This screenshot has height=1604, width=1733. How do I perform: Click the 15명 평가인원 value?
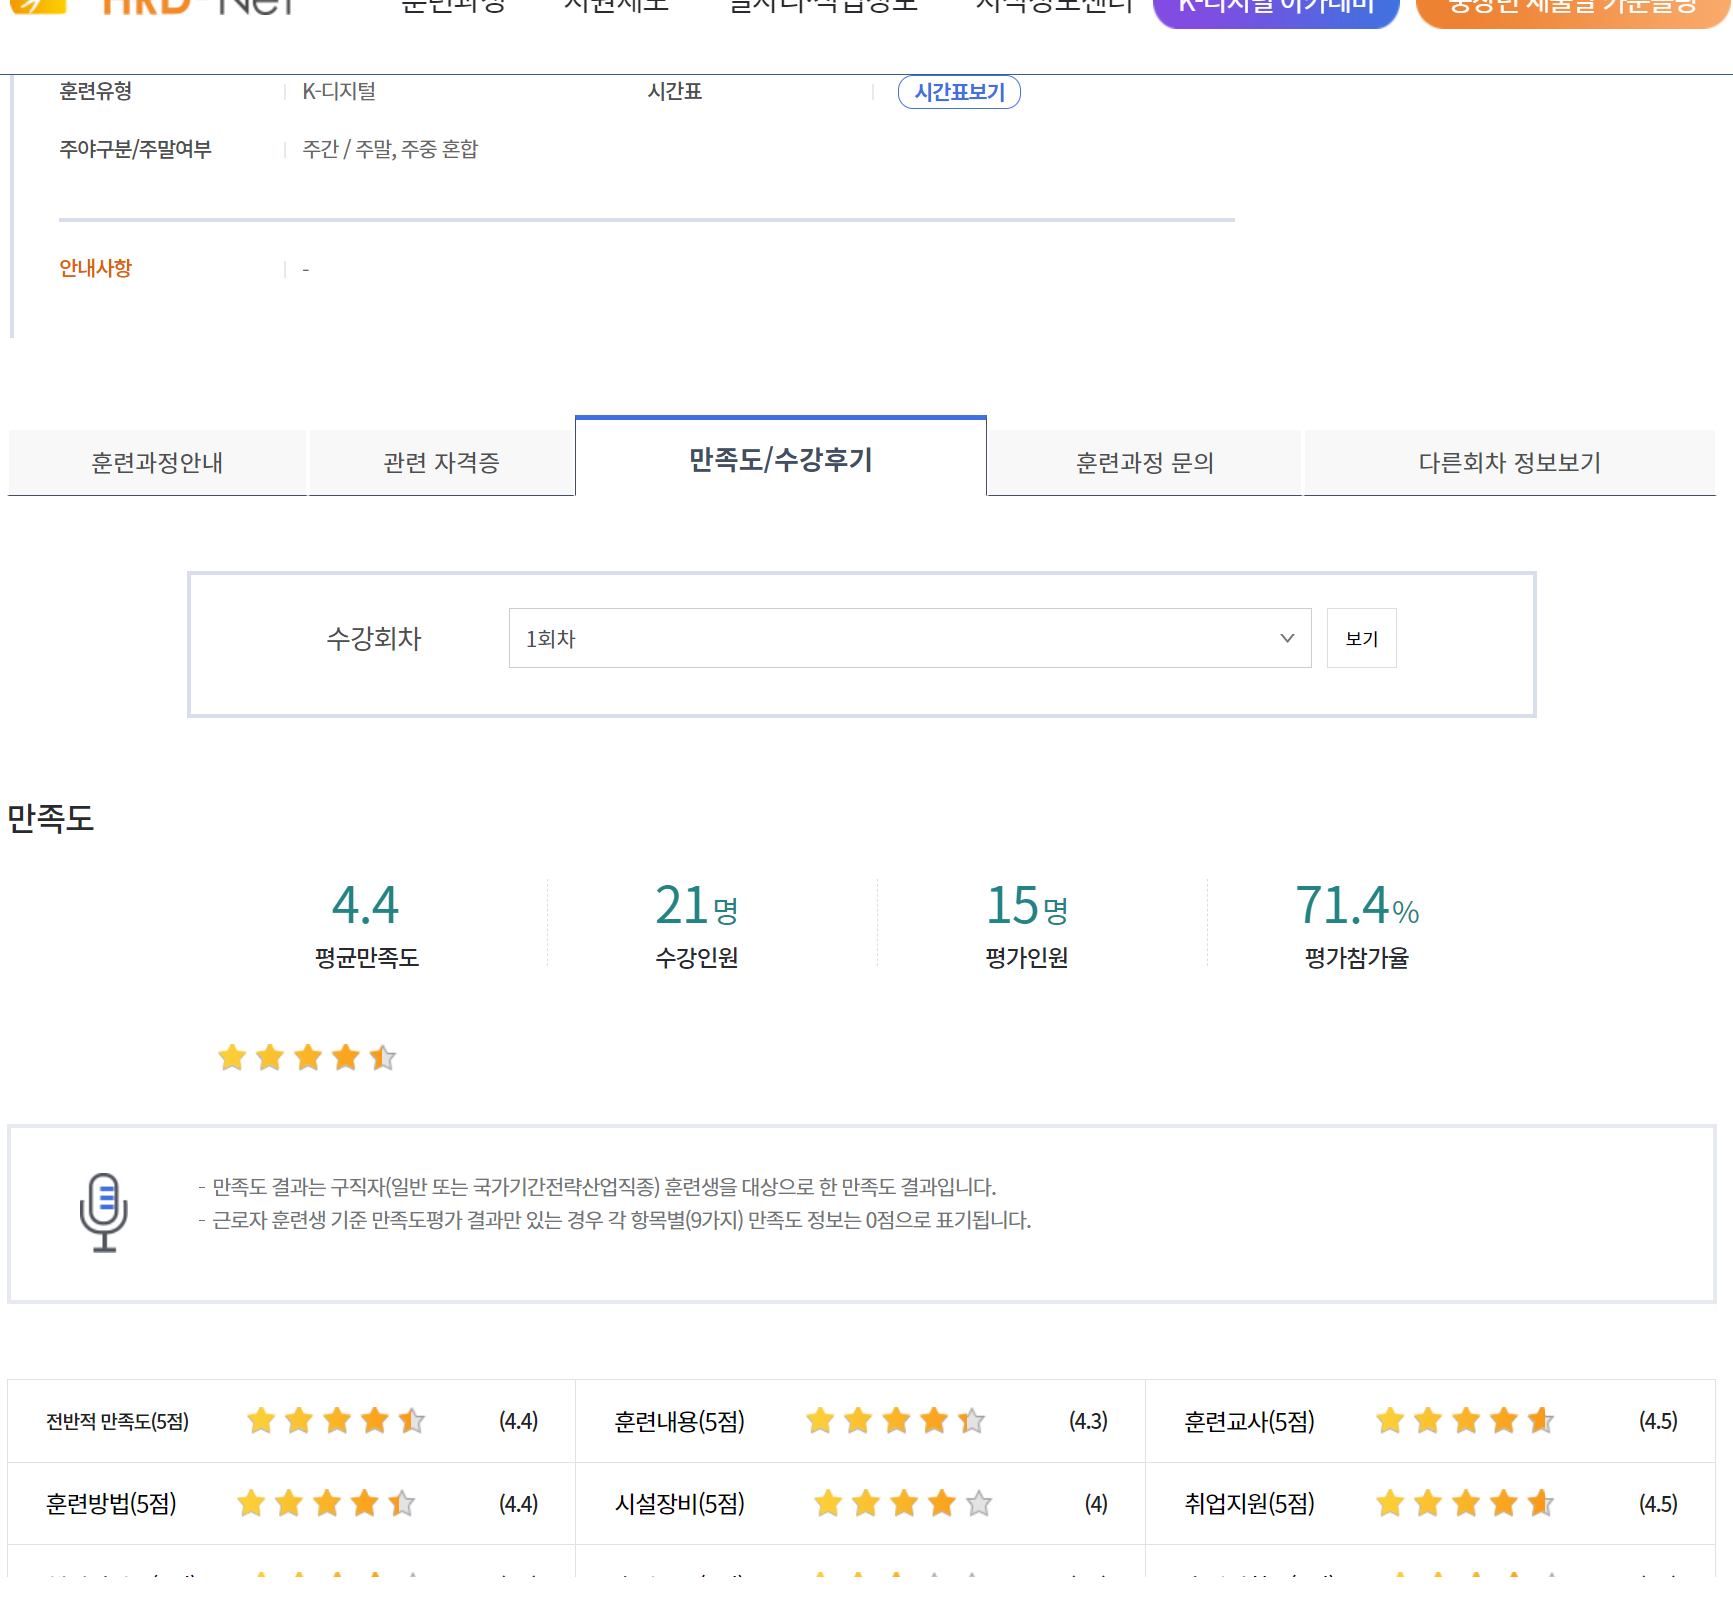click(1027, 906)
